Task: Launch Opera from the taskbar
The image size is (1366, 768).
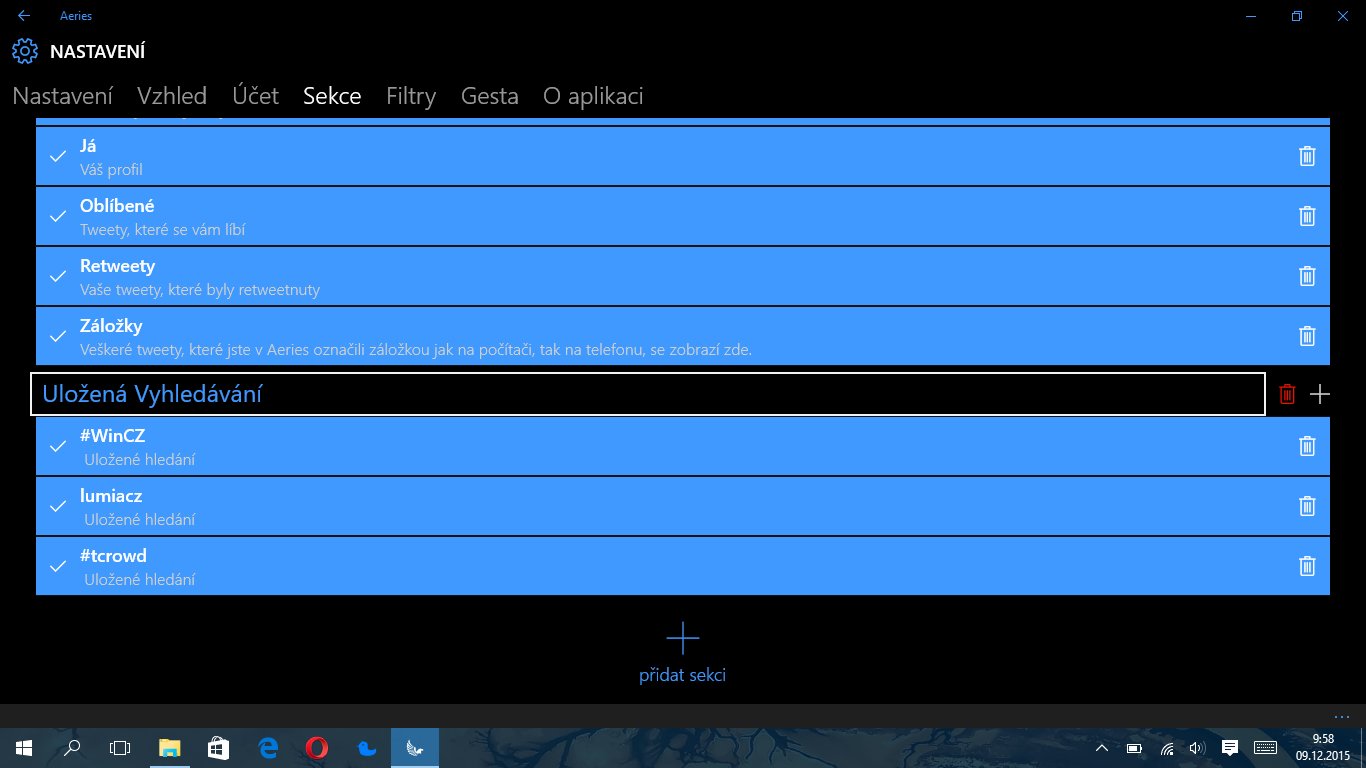Action: coord(316,748)
